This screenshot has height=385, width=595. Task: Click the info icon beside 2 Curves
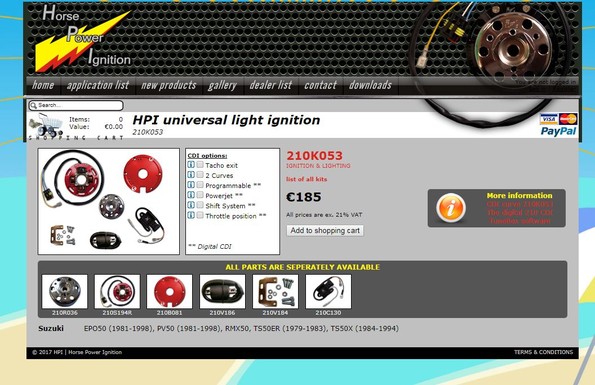click(x=191, y=175)
